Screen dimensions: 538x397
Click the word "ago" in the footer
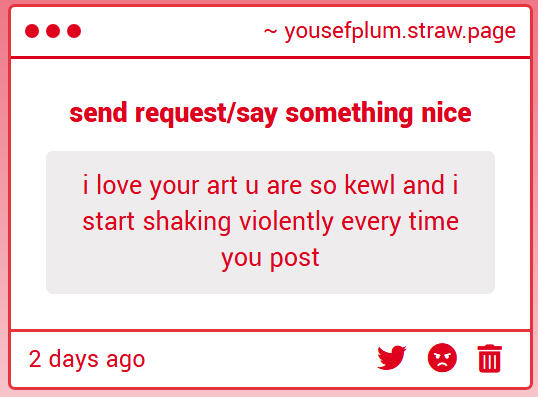[x=126, y=361]
